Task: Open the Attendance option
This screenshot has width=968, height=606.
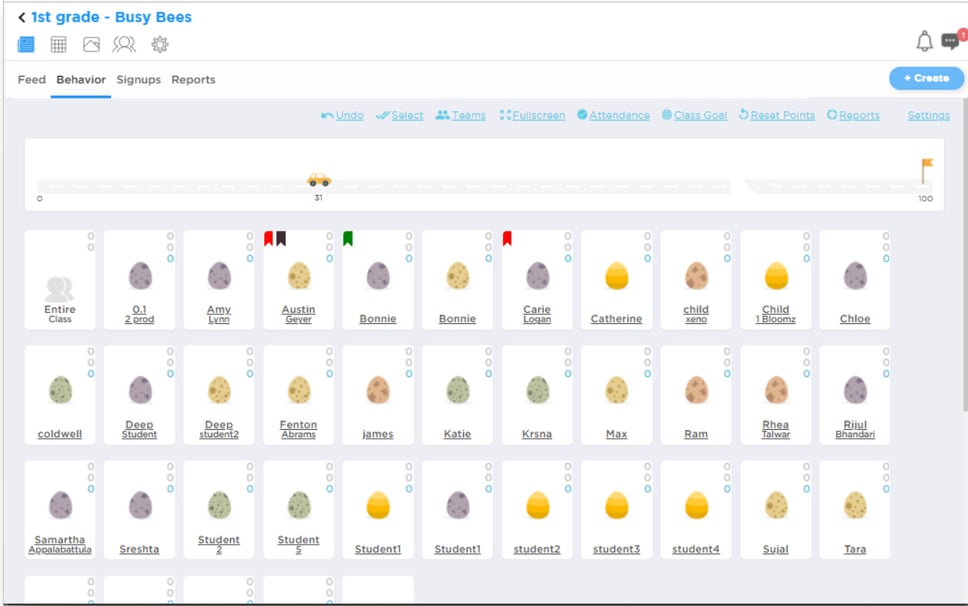Action: coord(613,116)
